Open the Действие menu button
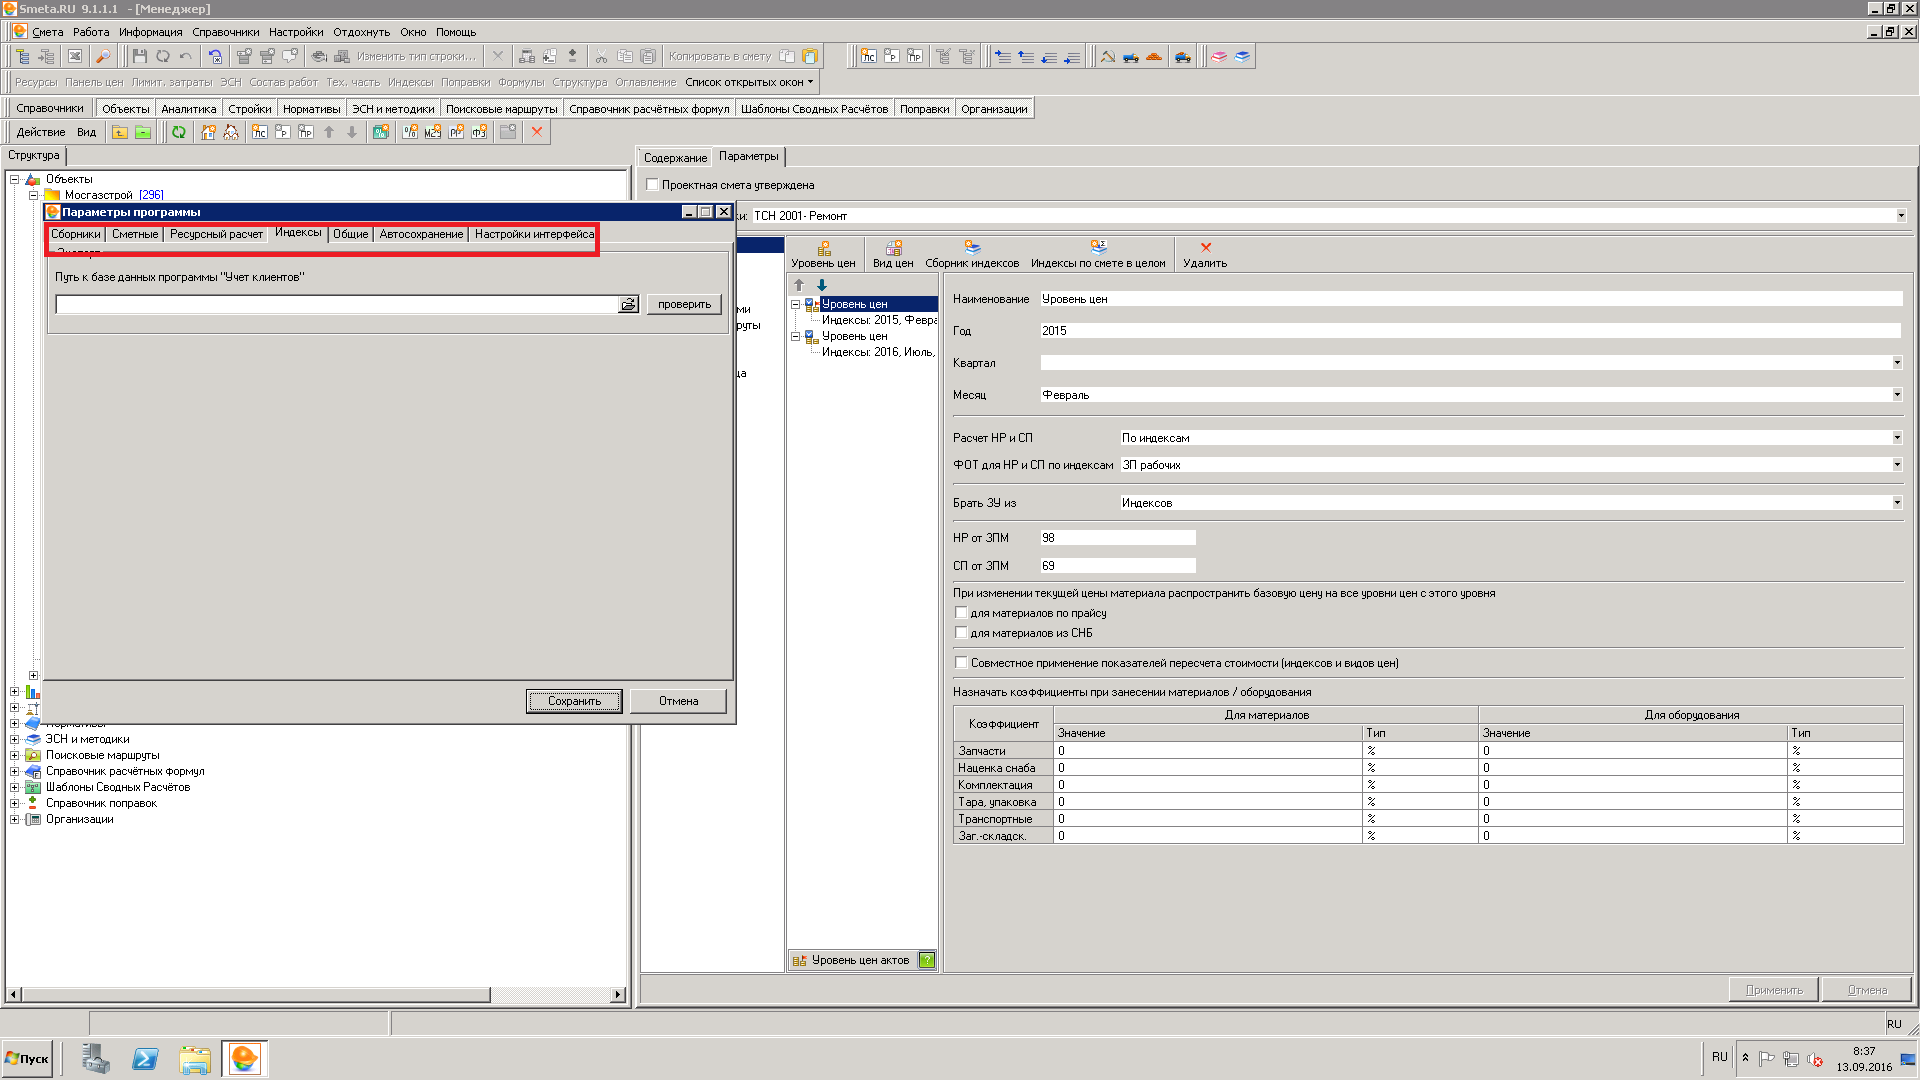Screen dimensions: 1920x1080 click(x=40, y=132)
